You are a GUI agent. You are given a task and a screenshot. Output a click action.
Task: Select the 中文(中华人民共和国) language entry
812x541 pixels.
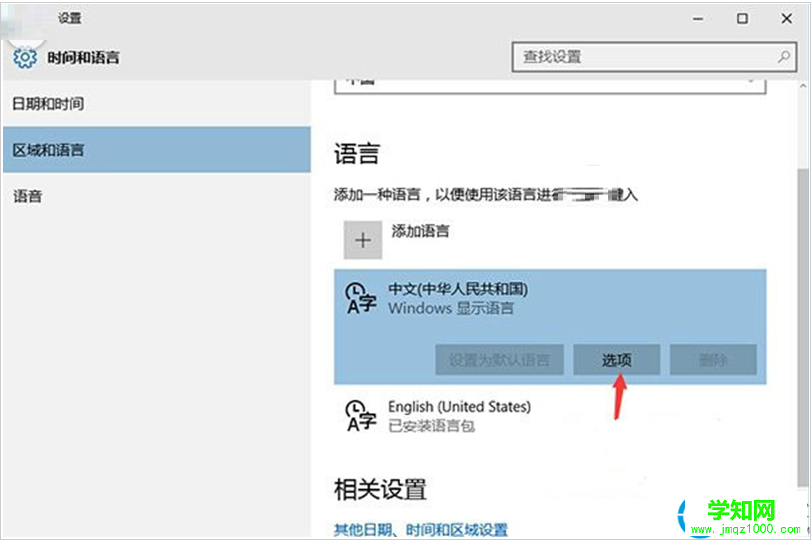tap(550, 327)
